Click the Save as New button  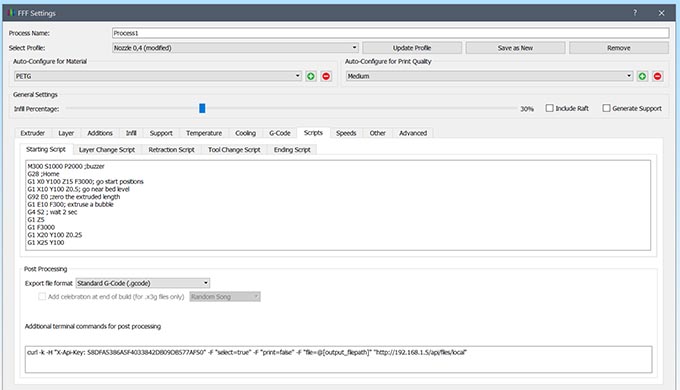click(x=515, y=48)
